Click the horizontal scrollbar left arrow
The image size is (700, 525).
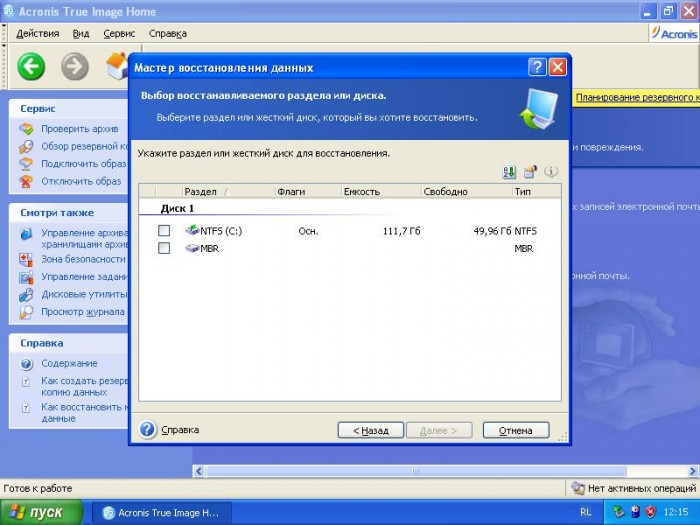click(199, 471)
